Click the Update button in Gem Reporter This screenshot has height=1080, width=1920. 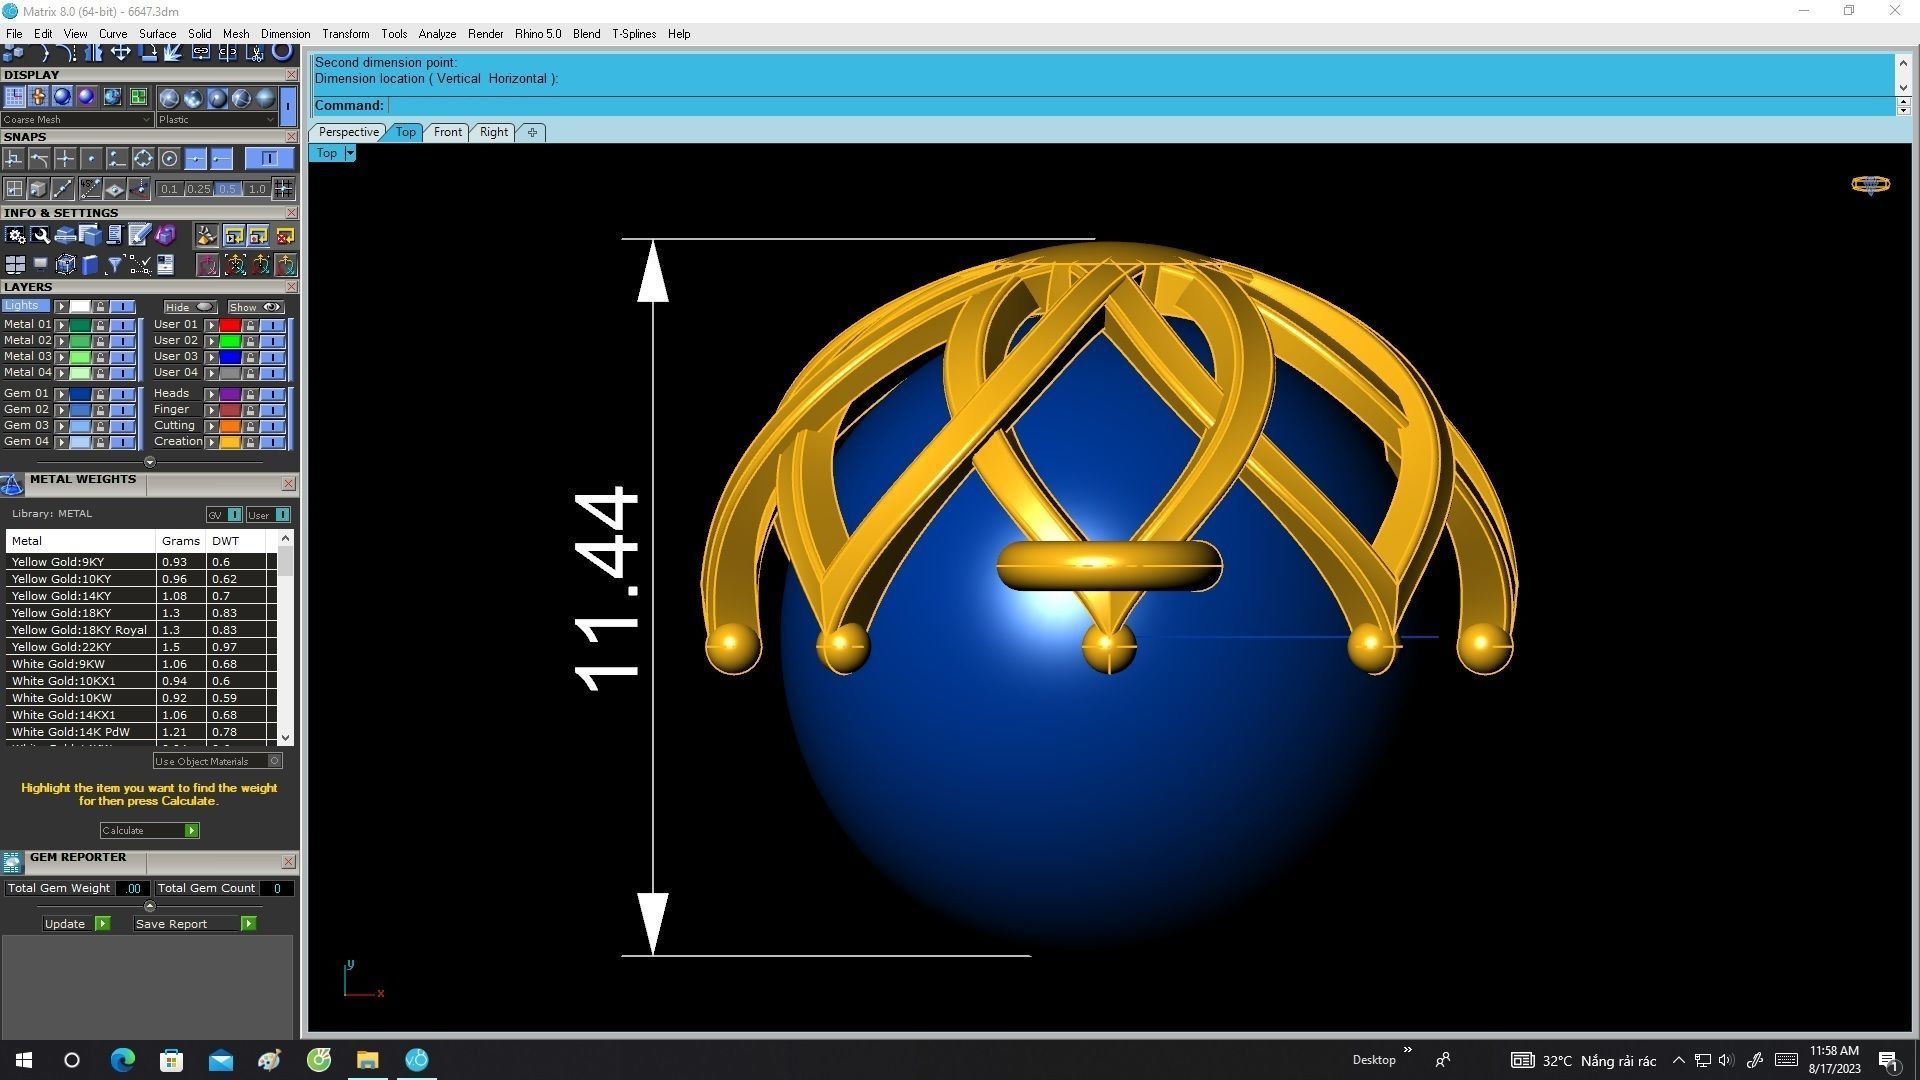pos(77,924)
